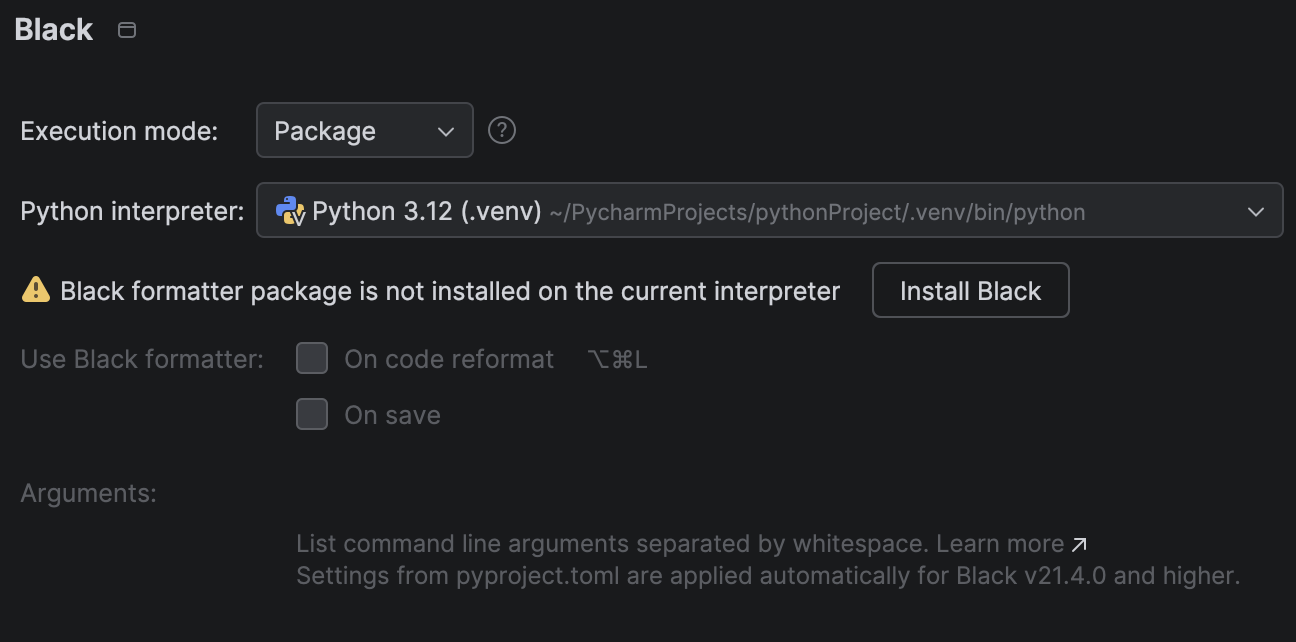Enable Black on save
Image resolution: width=1296 pixels, height=642 pixels.
click(x=312, y=414)
